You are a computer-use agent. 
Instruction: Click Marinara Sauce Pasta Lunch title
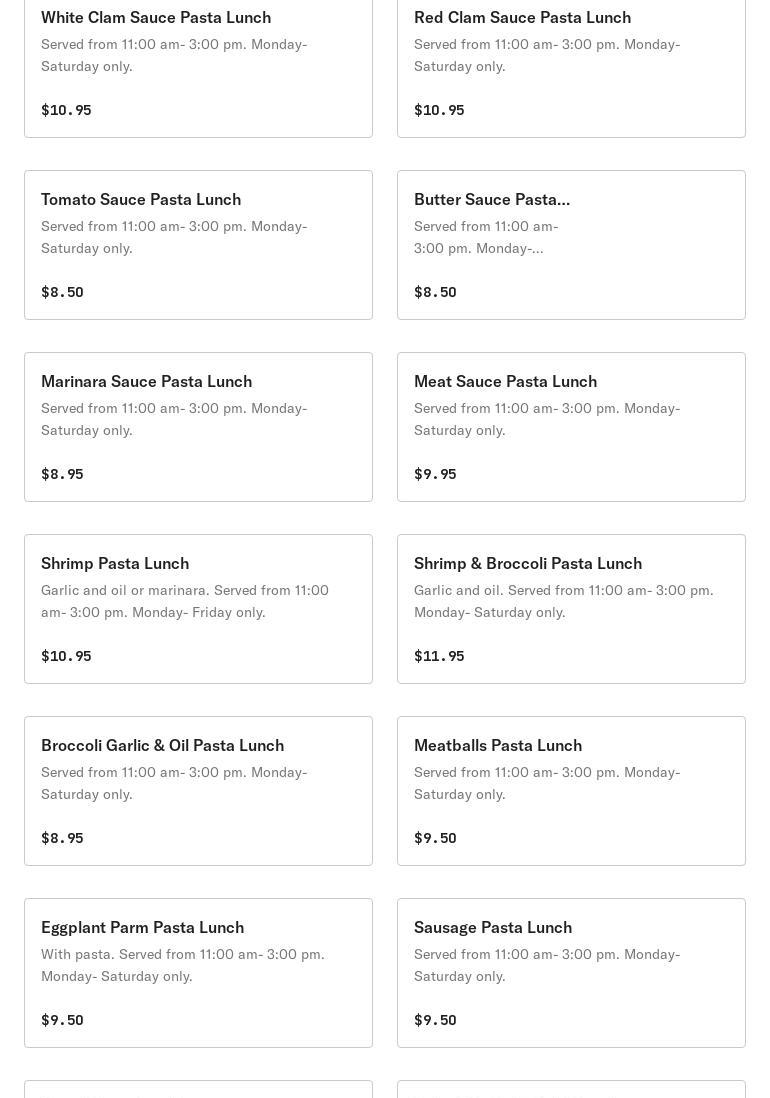pos(146,382)
